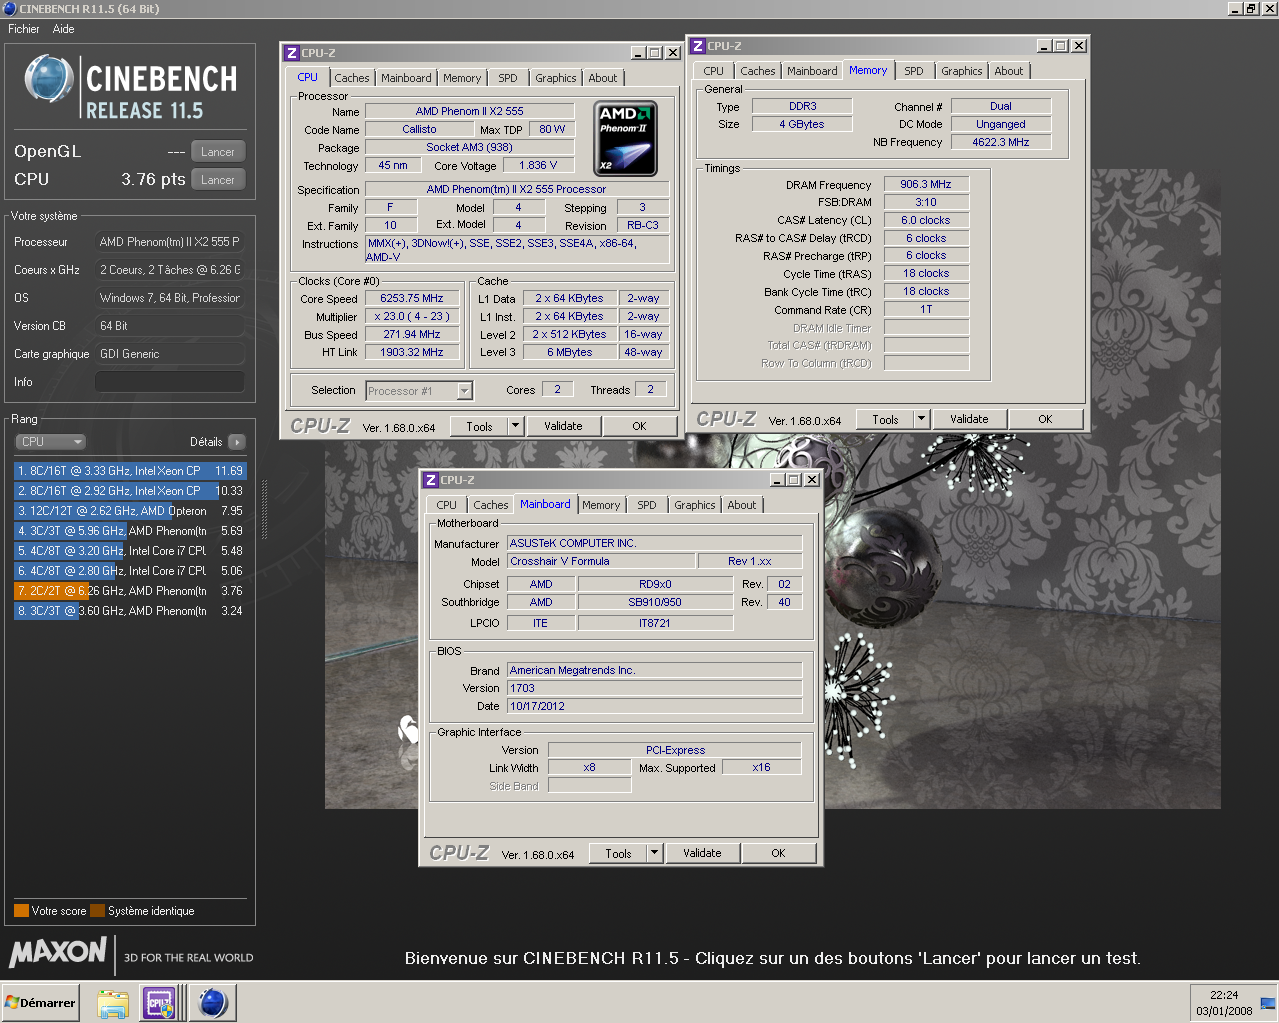Click Validate in Mainboard window

(x=702, y=853)
